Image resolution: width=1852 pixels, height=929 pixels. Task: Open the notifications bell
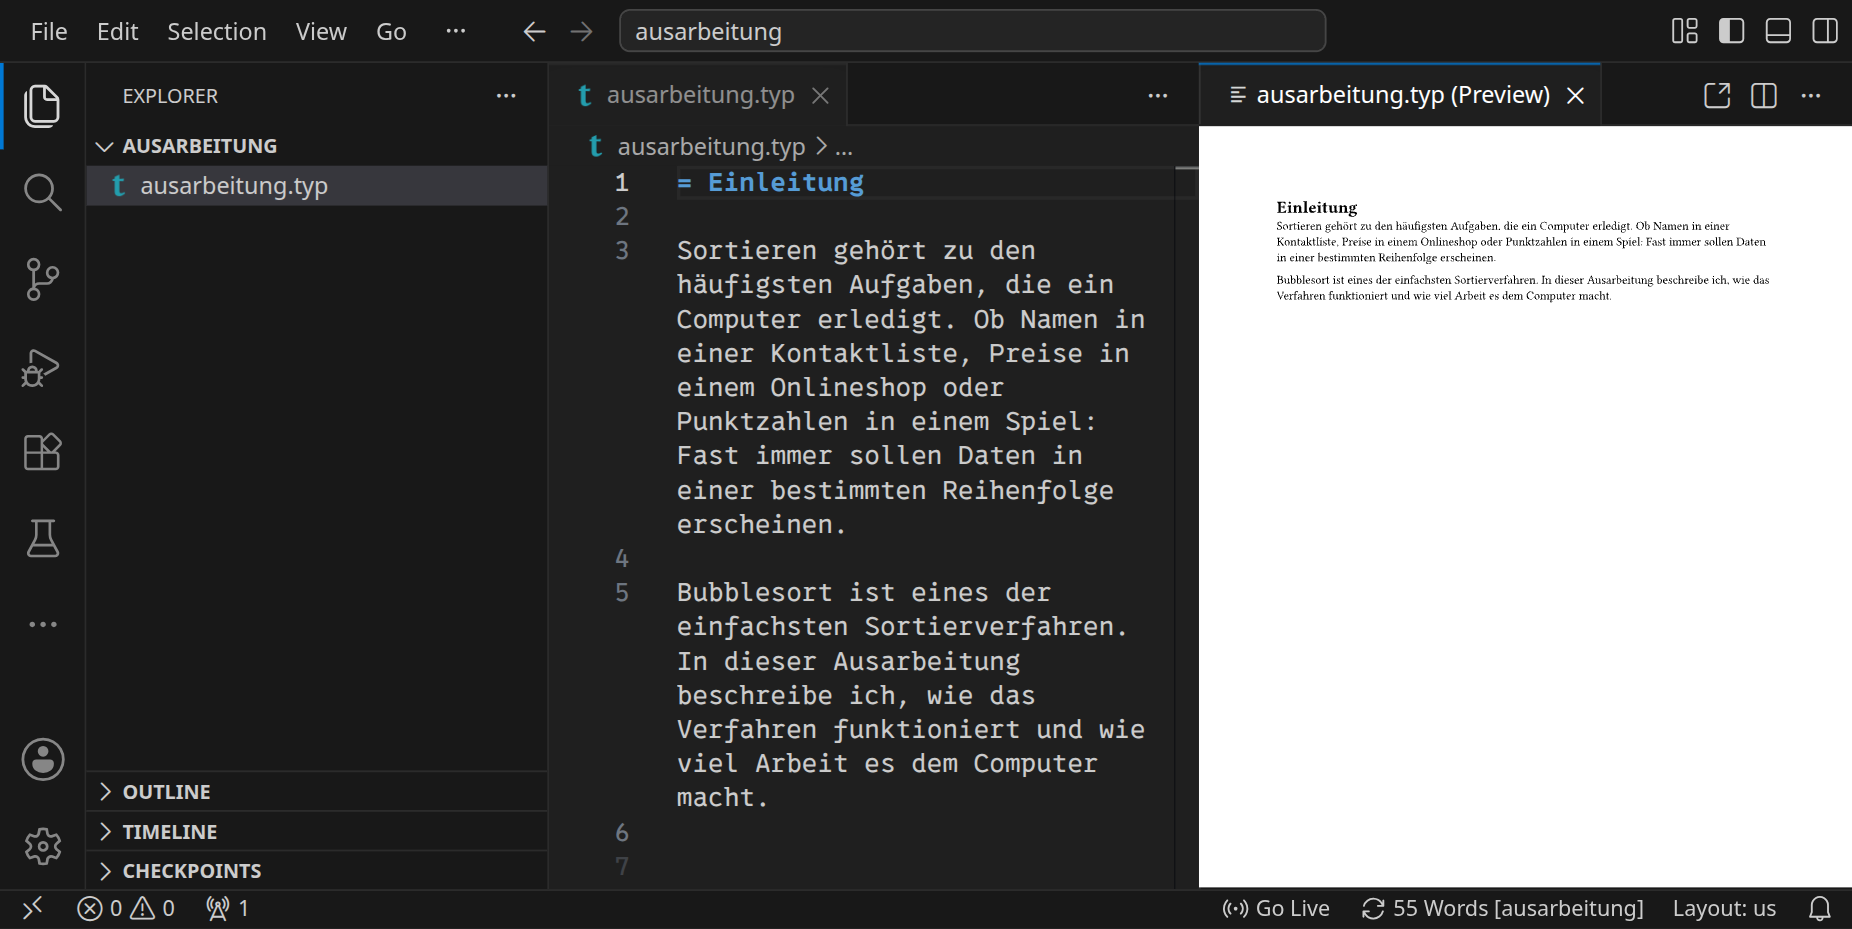coord(1820,908)
